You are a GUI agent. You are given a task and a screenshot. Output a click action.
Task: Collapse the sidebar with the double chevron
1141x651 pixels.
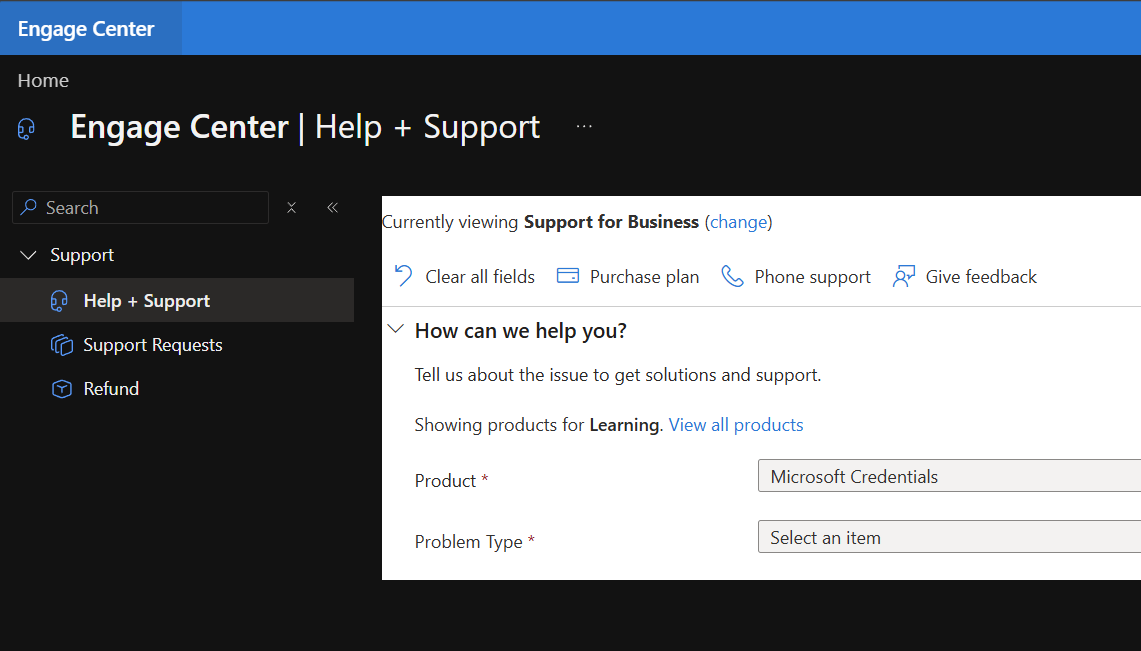(x=333, y=208)
